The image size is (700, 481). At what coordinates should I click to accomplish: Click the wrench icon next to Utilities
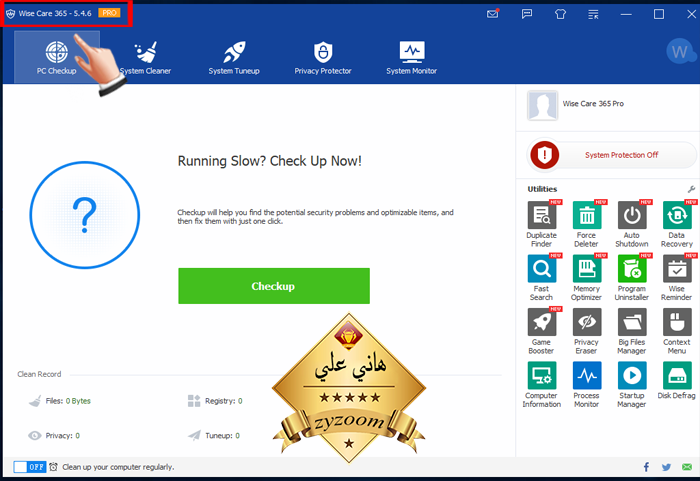point(691,189)
